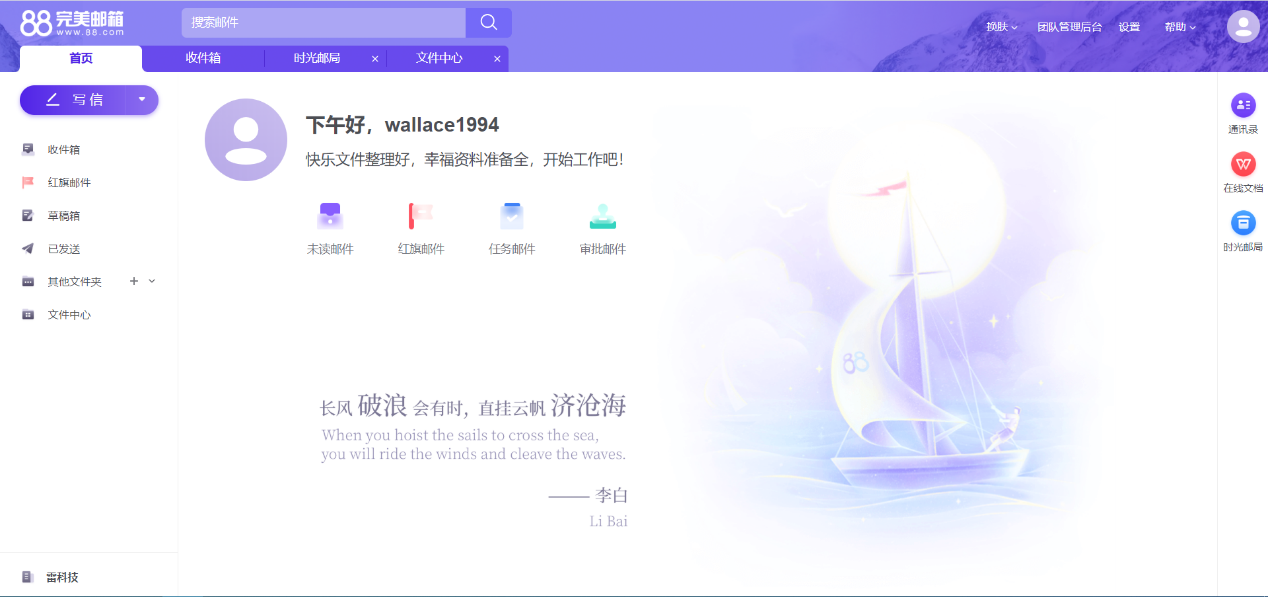1268x597 pixels.
Task: Switch to the 收件箱 tab
Action: (x=203, y=58)
